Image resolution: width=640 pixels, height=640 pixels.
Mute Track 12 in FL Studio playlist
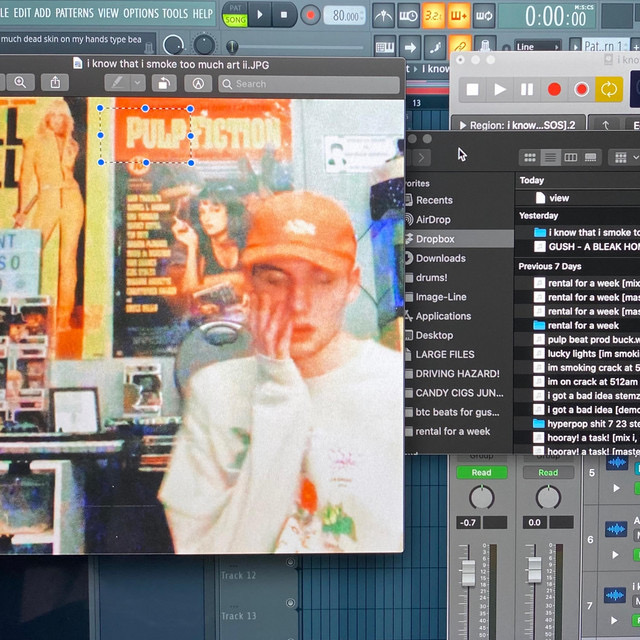click(291, 562)
